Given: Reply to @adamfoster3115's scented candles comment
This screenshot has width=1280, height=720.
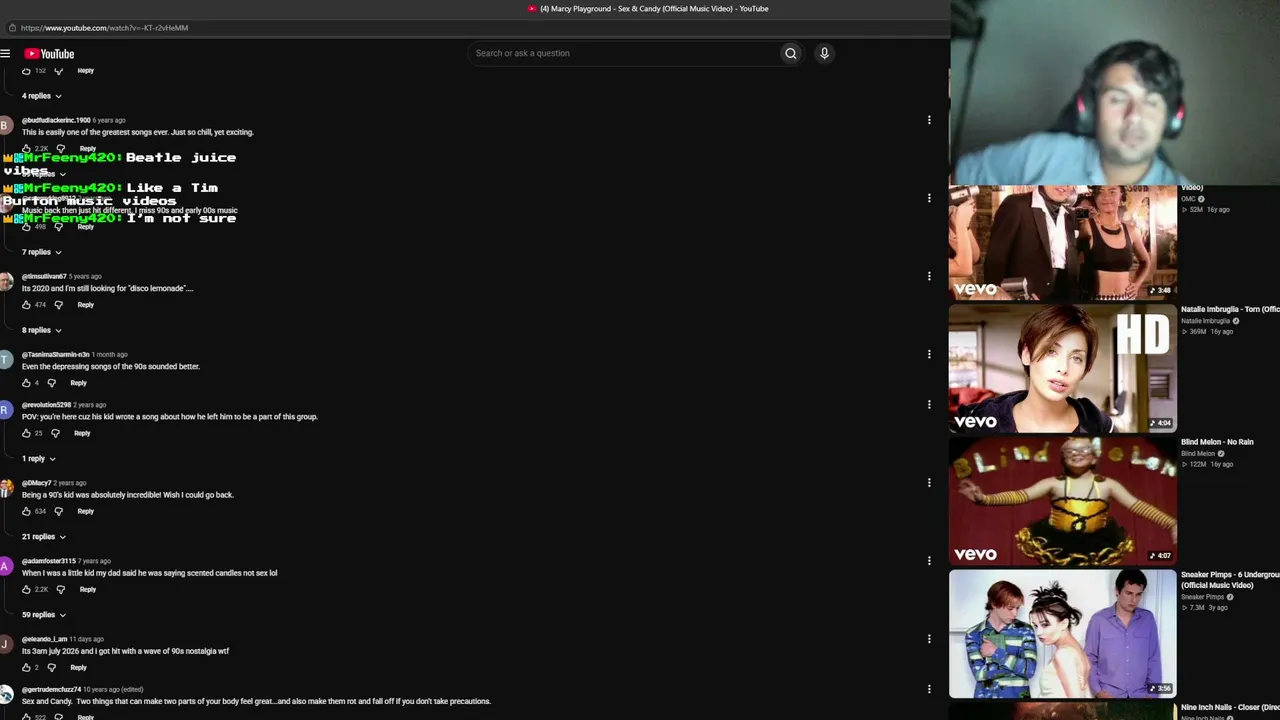Looking at the screenshot, I should 88,590.
